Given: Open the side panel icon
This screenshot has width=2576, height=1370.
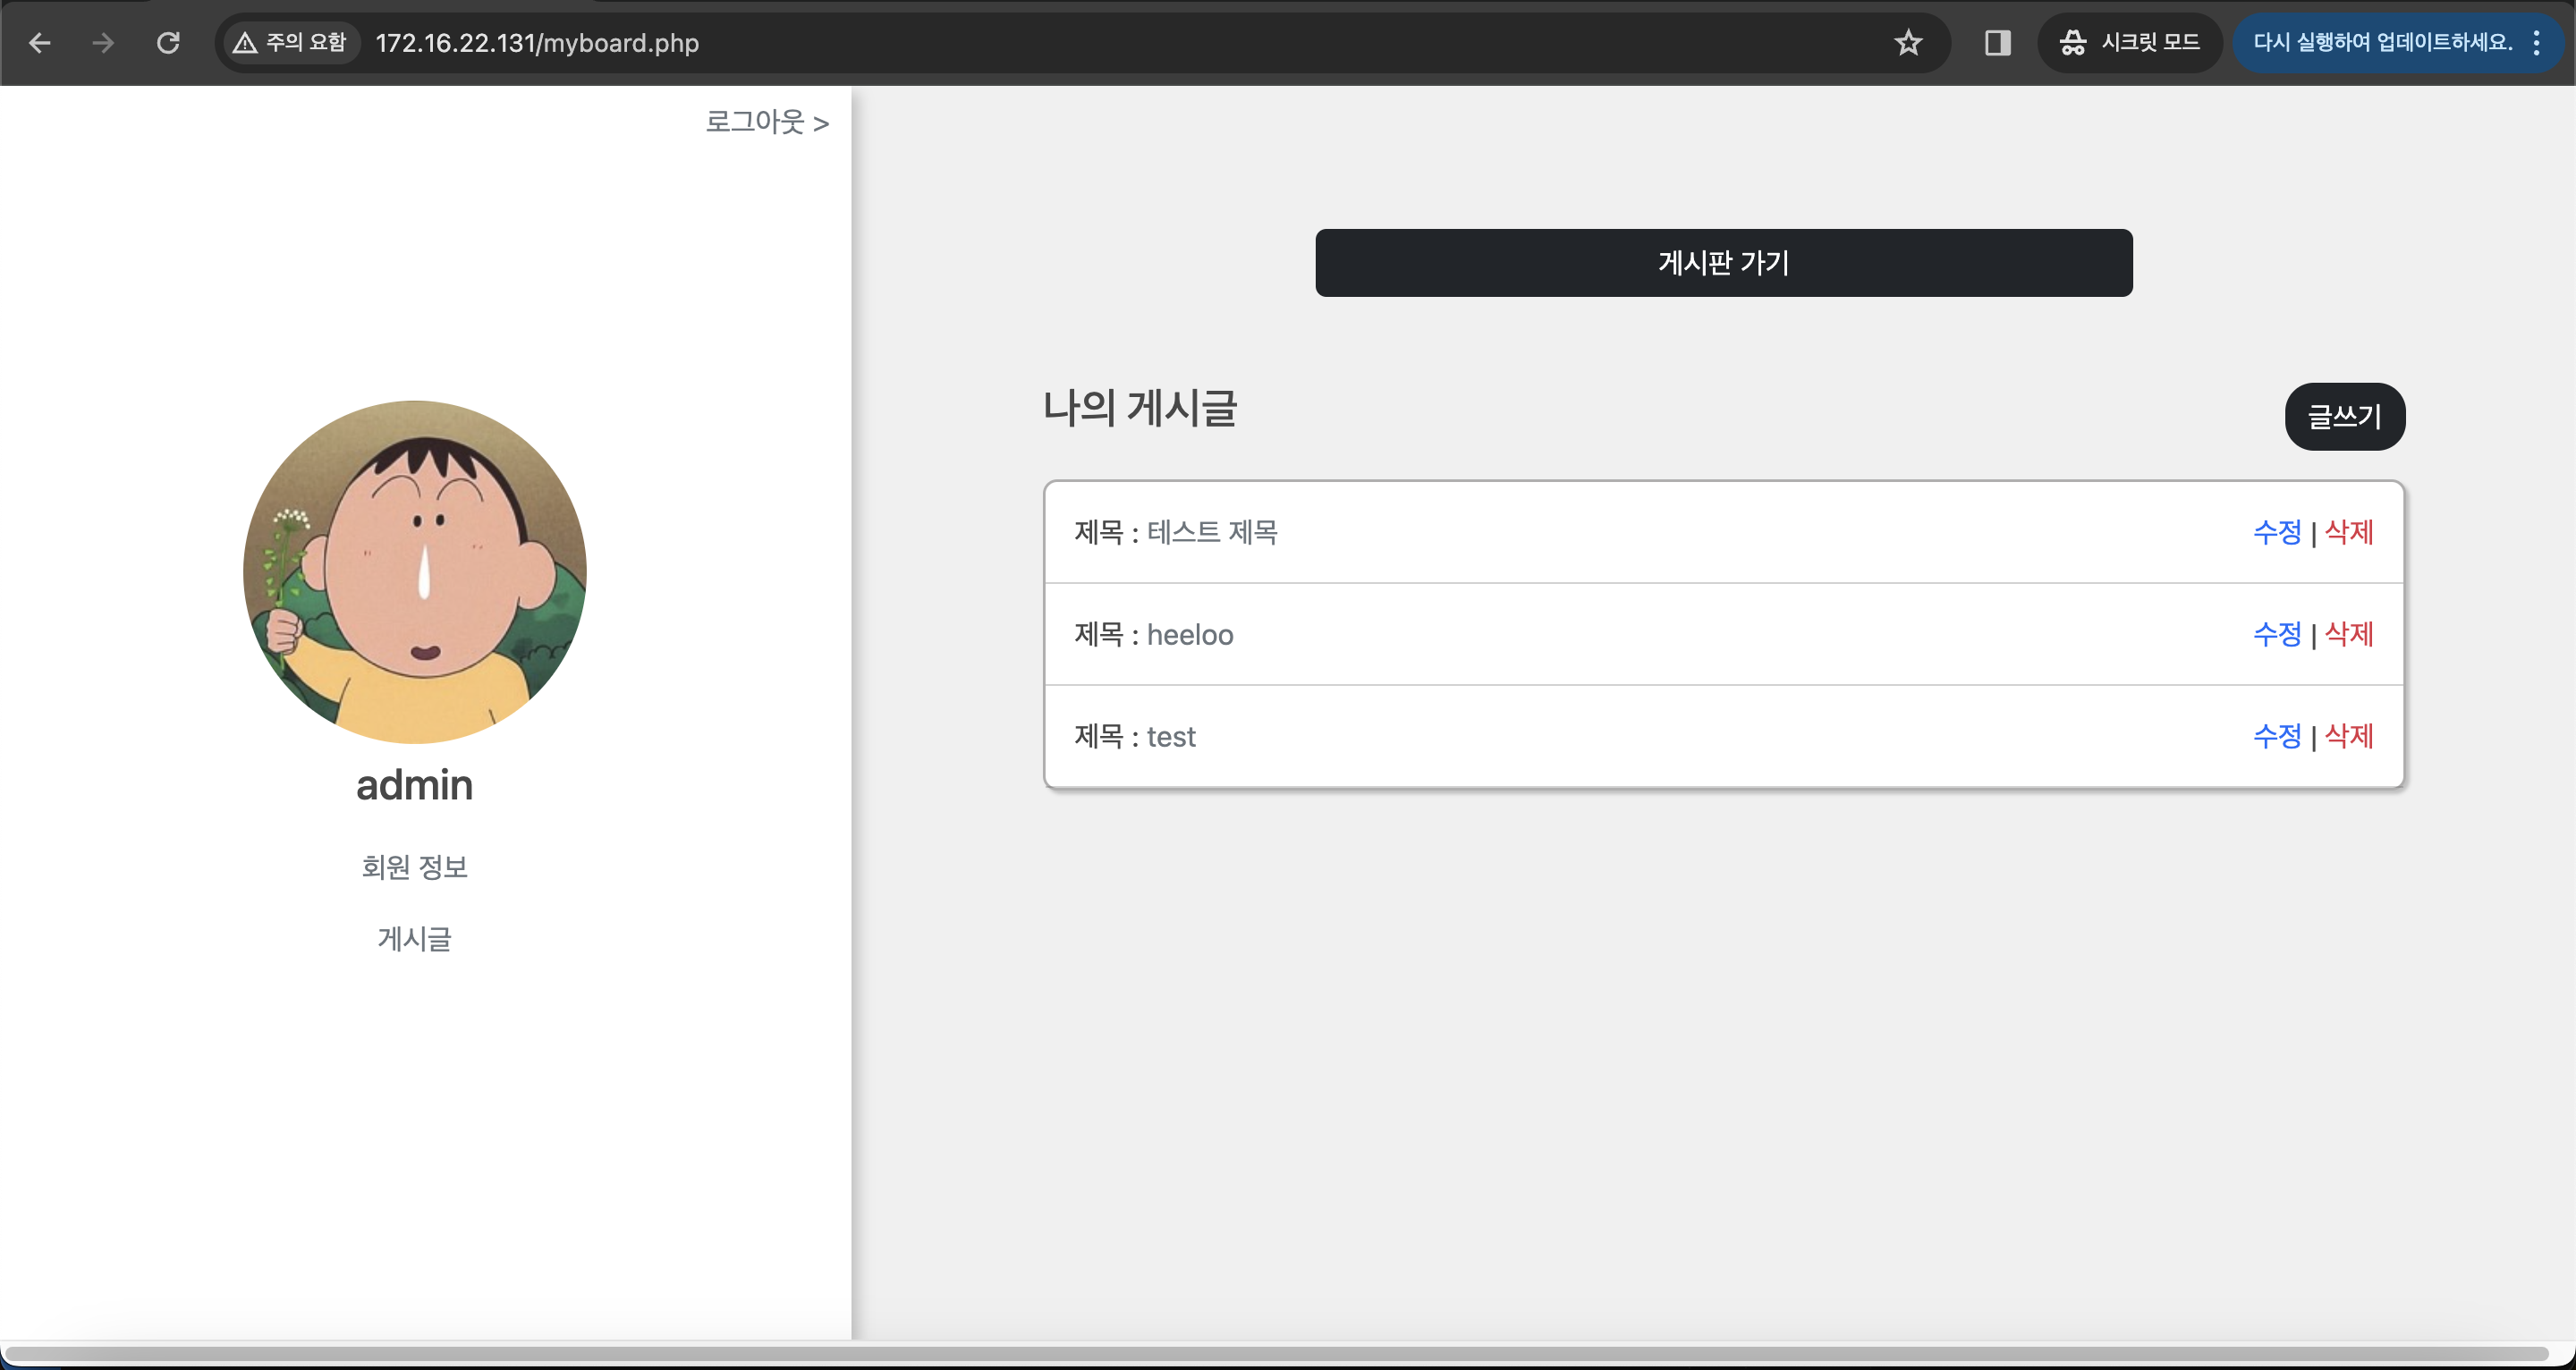Looking at the screenshot, I should [x=1997, y=43].
